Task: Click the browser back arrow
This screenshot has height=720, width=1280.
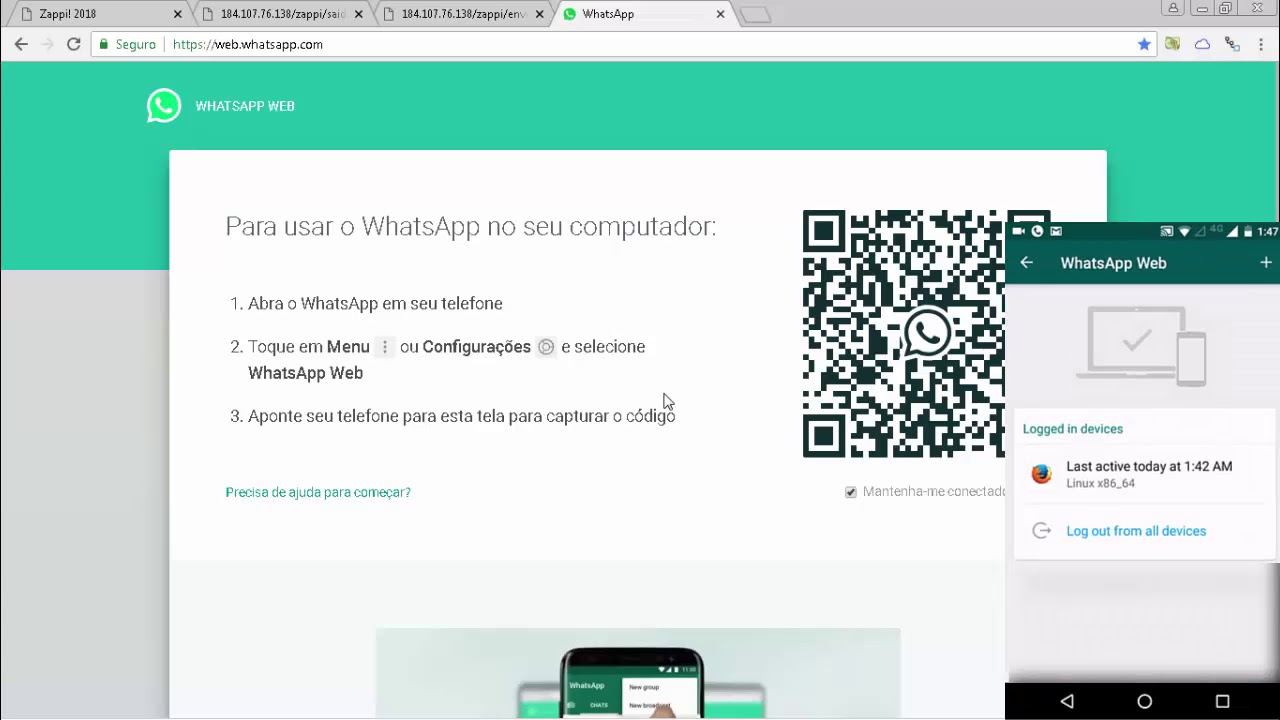Action: point(21,44)
